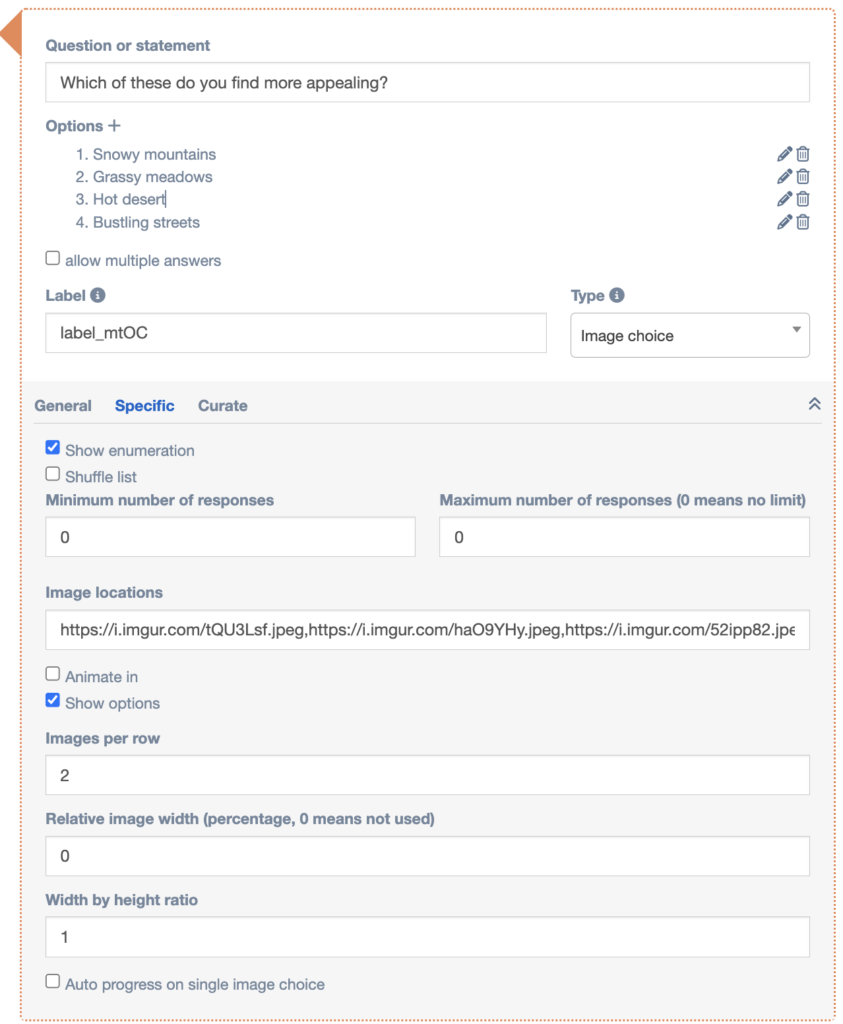Click the info icon beside Label
Image resolution: width=843 pixels, height=1024 pixels.
(x=98, y=296)
